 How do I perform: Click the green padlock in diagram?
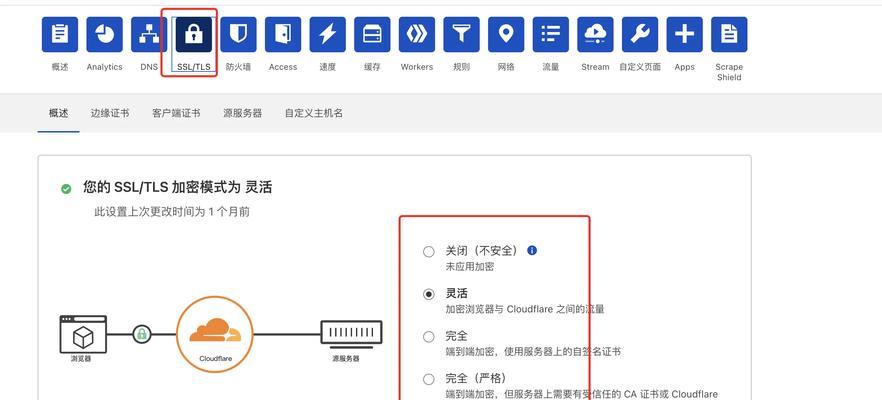click(x=142, y=334)
